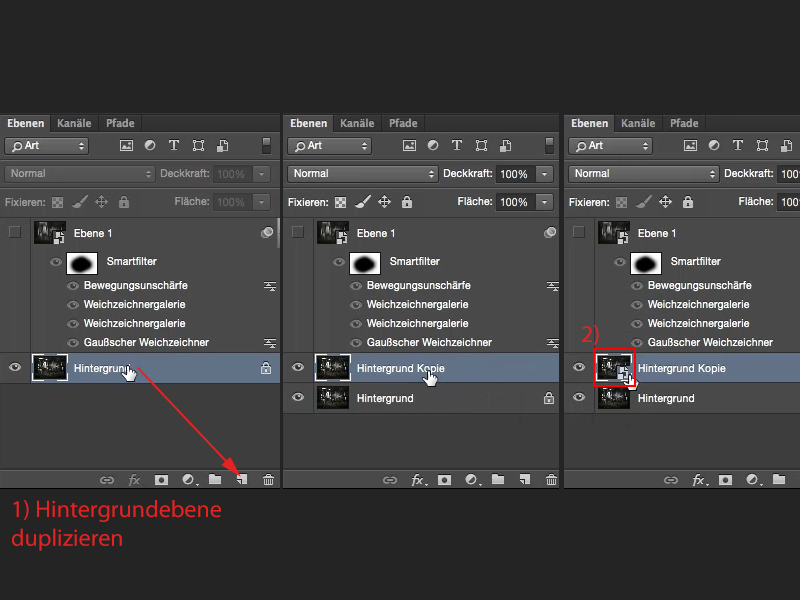This screenshot has height=600, width=800.
Task: Add a layer mask in left panel
Action: pyautogui.click(x=161, y=480)
